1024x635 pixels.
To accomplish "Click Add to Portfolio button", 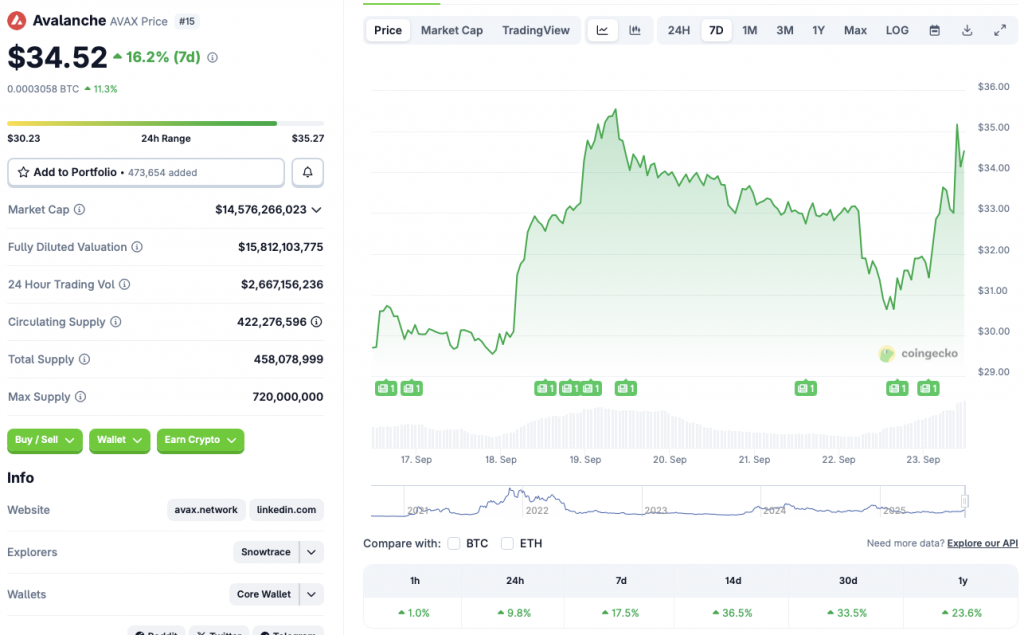I will coord(146,172).
